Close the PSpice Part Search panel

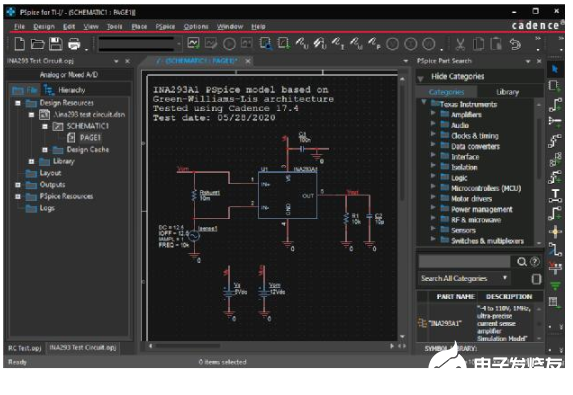point(539,61)
